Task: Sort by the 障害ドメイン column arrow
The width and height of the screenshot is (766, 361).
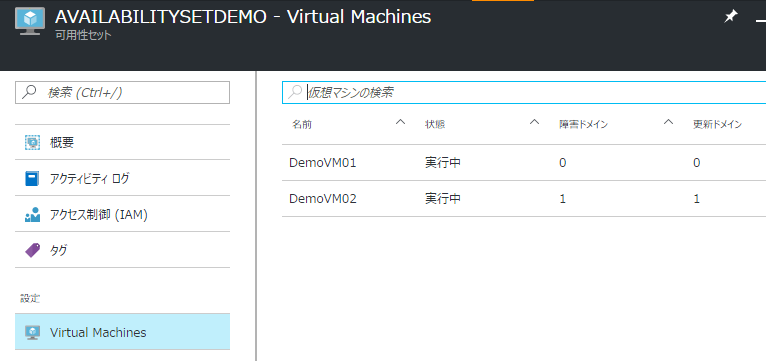Action: [668, 122]
